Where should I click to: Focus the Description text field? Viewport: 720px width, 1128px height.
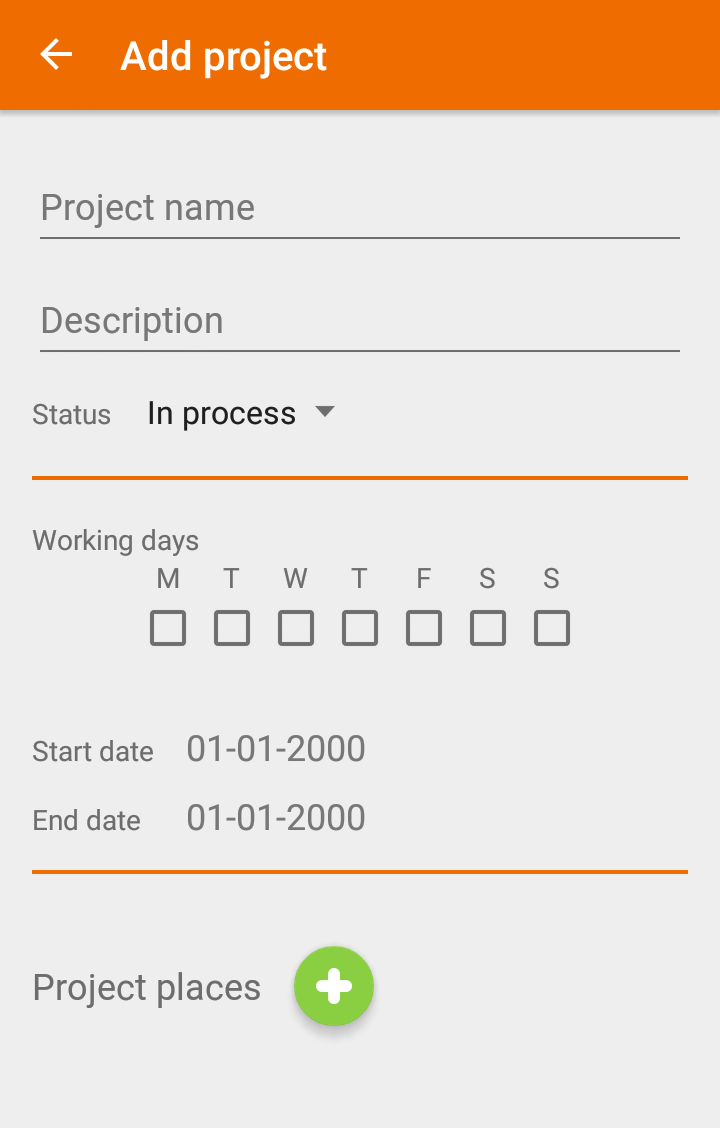click(x=360, y=321)
